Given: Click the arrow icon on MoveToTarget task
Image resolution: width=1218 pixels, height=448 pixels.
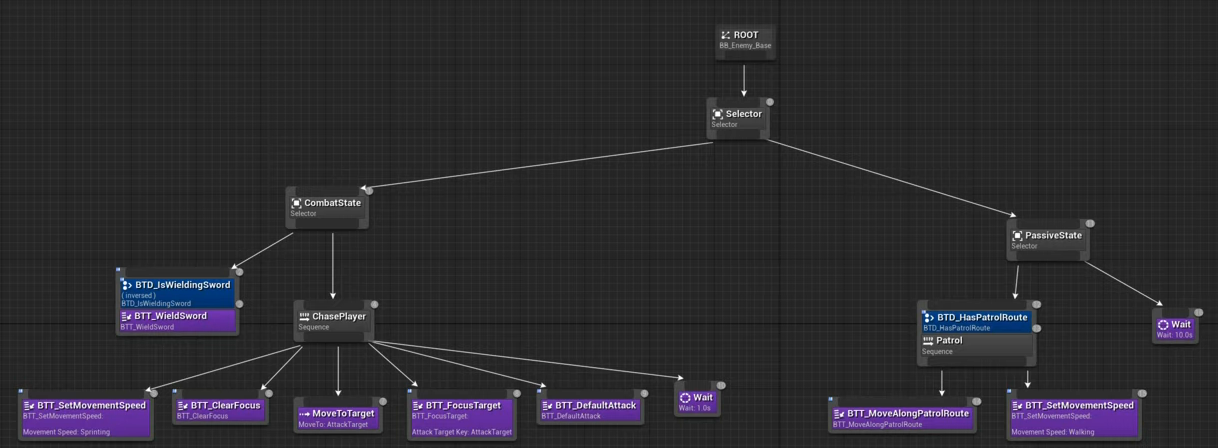Looking at the screenshot, I should click(x=304, y=414).
